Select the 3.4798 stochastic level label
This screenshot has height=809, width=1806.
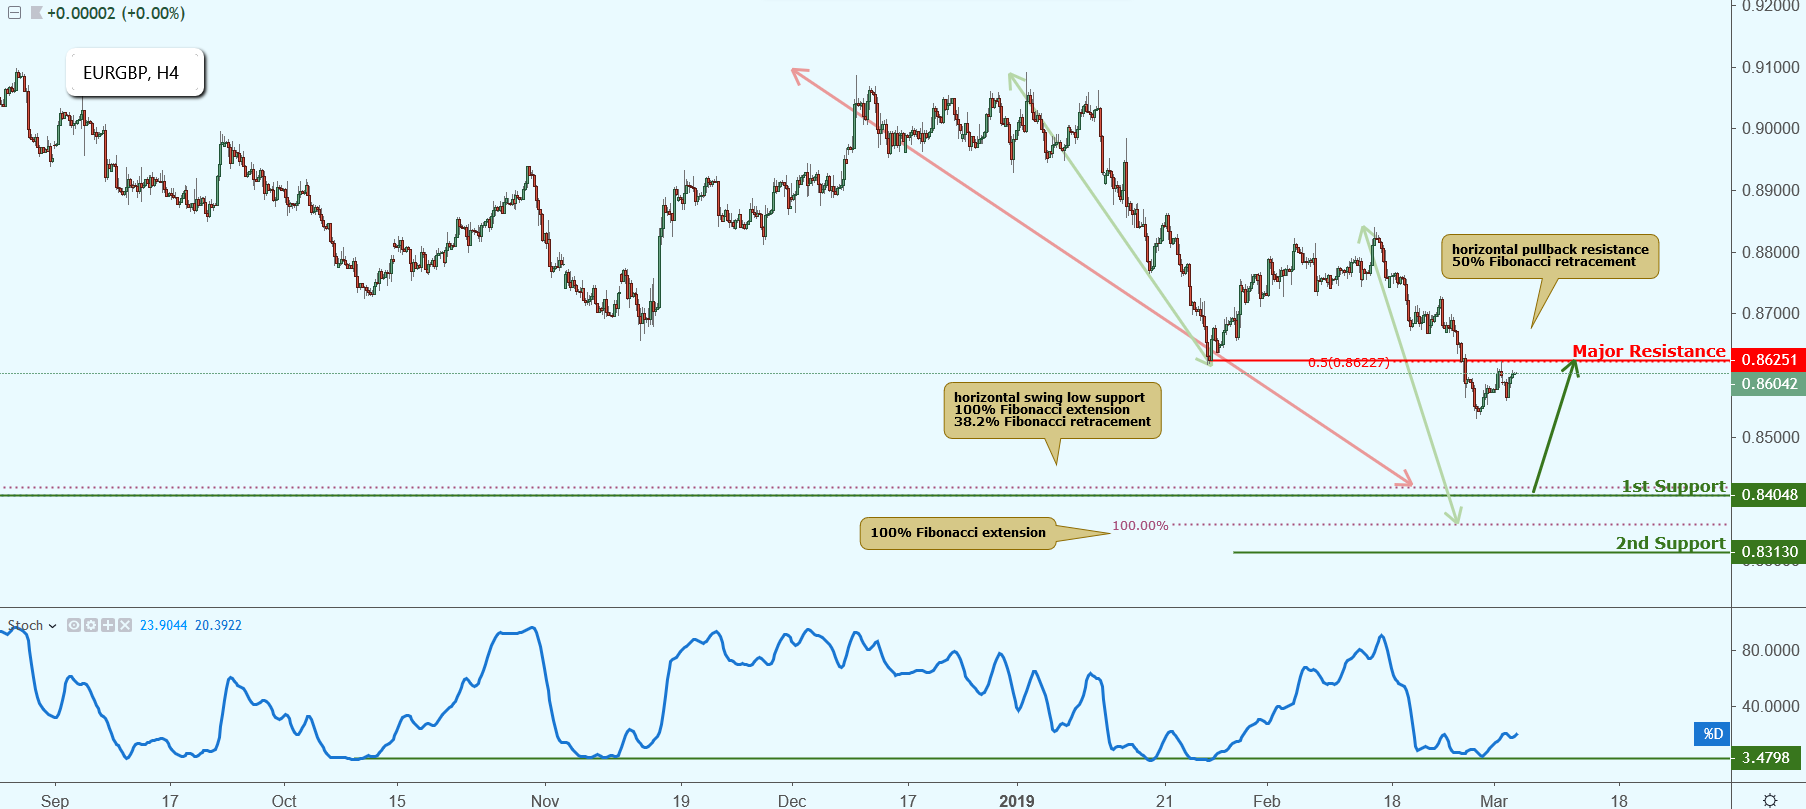click(x=1766, y=758)
